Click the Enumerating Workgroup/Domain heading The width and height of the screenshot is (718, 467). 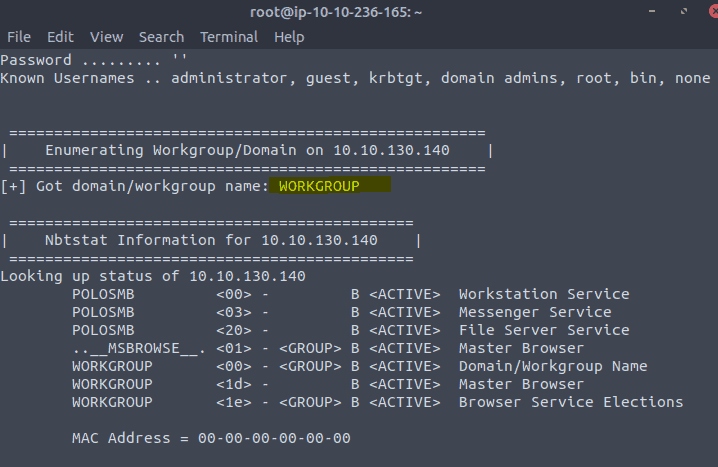coord(247,150)
